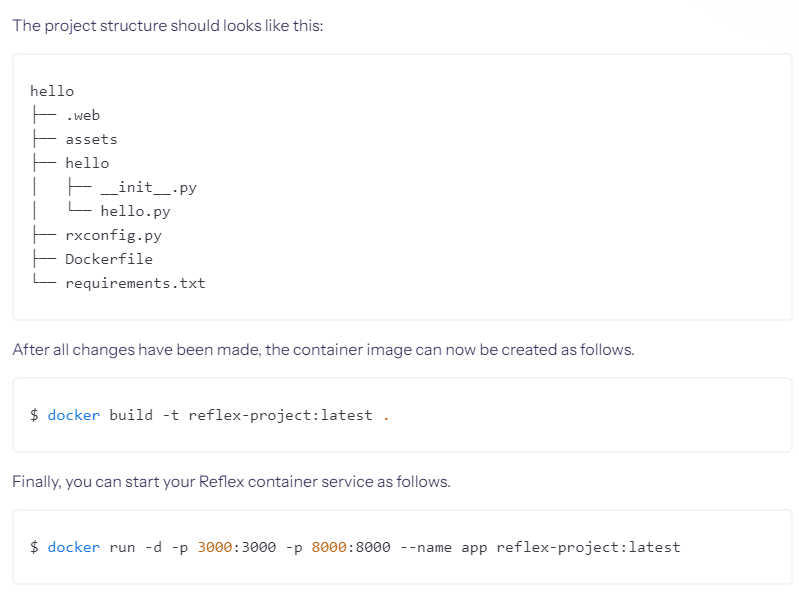The width and height of the screenshot is (799, 595).
Task: Click the "project structure should looks like" sentence
Action: point(167,25)
